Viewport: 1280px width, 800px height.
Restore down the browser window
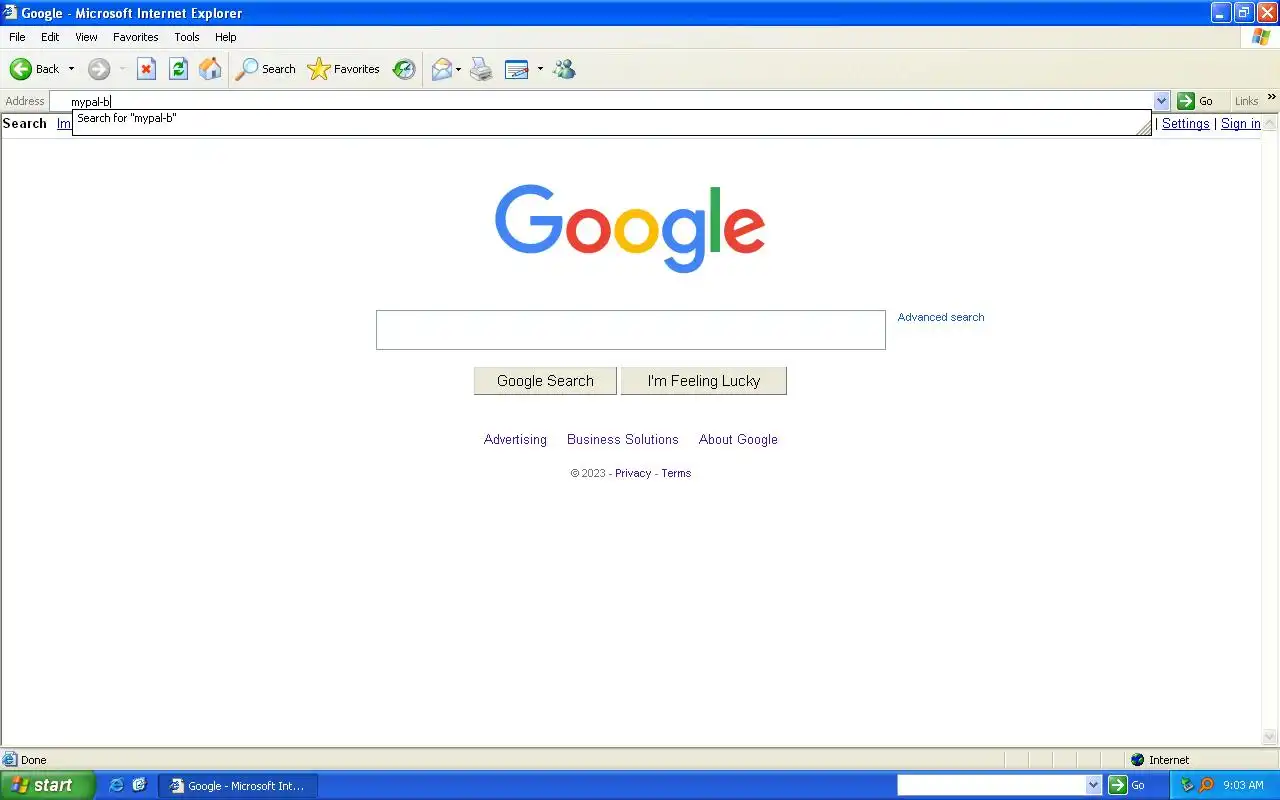(1243, 13)
